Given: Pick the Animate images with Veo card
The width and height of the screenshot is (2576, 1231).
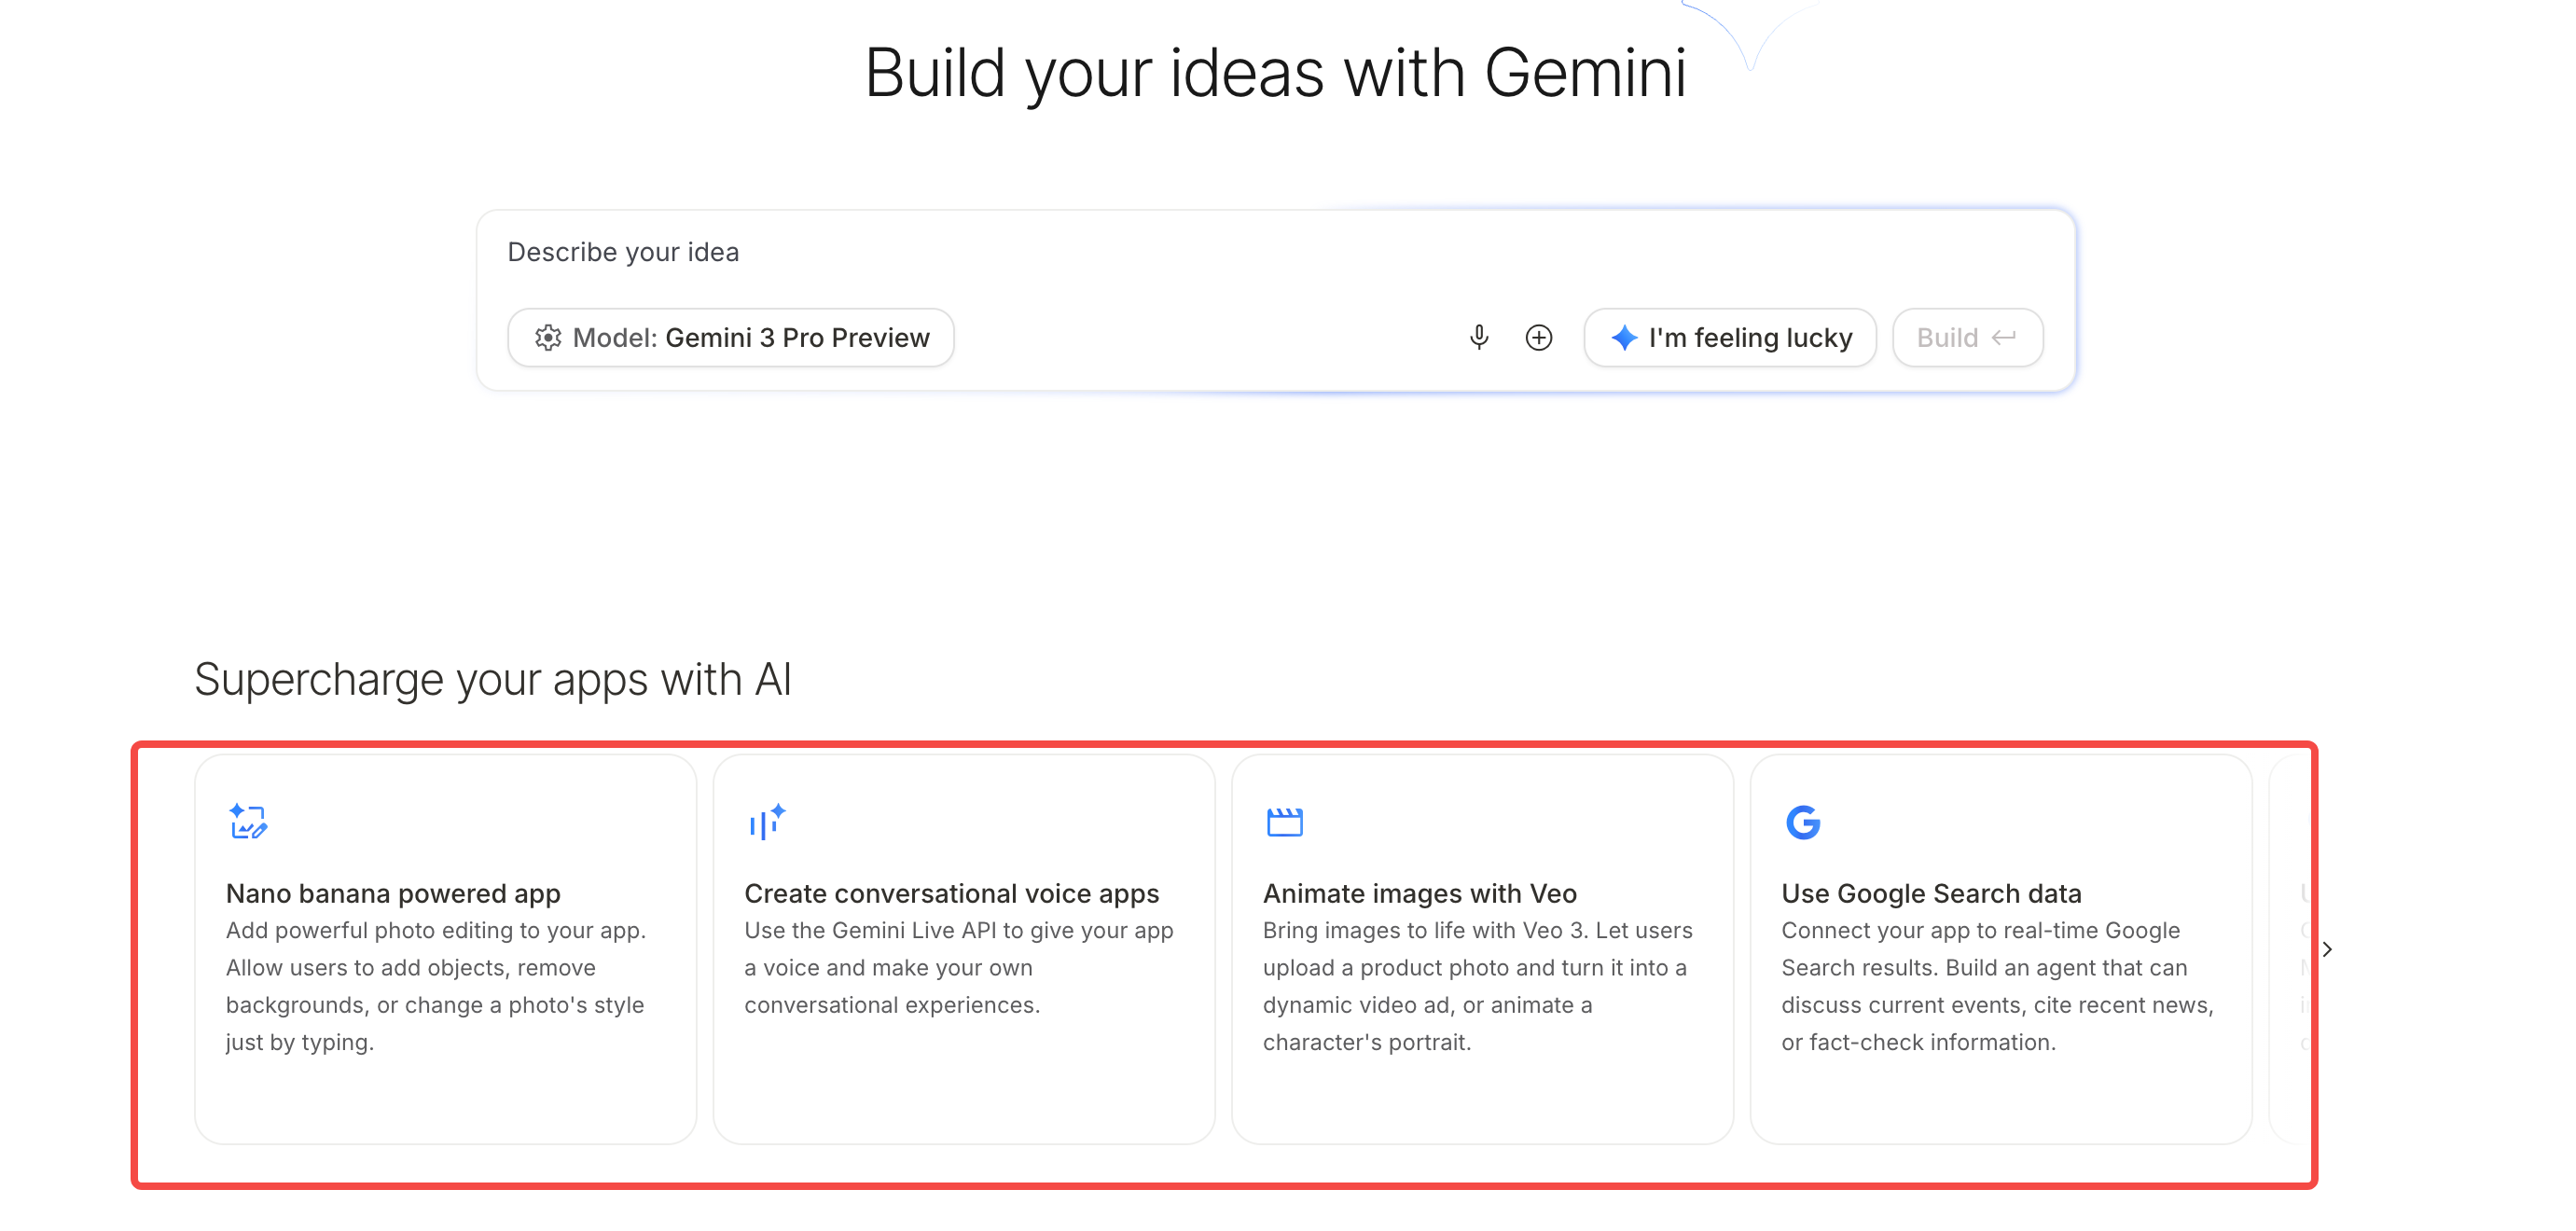Looking at the screenshot, I should [1482, 1090].
